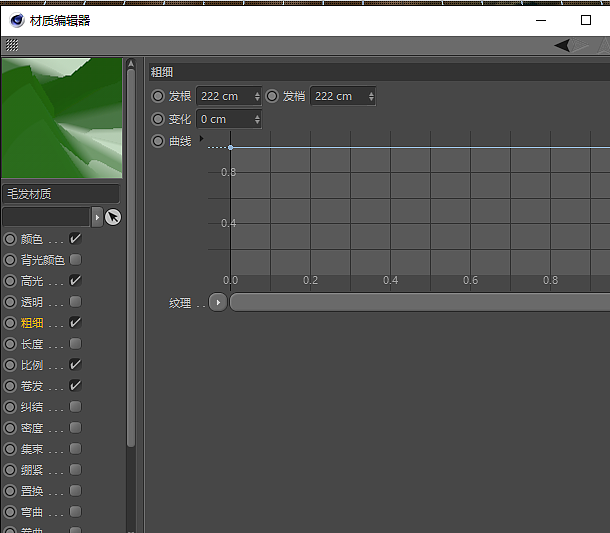Select the blue curve point at 0.0
This screenshot has height=533, width=610.
[231, 147]
